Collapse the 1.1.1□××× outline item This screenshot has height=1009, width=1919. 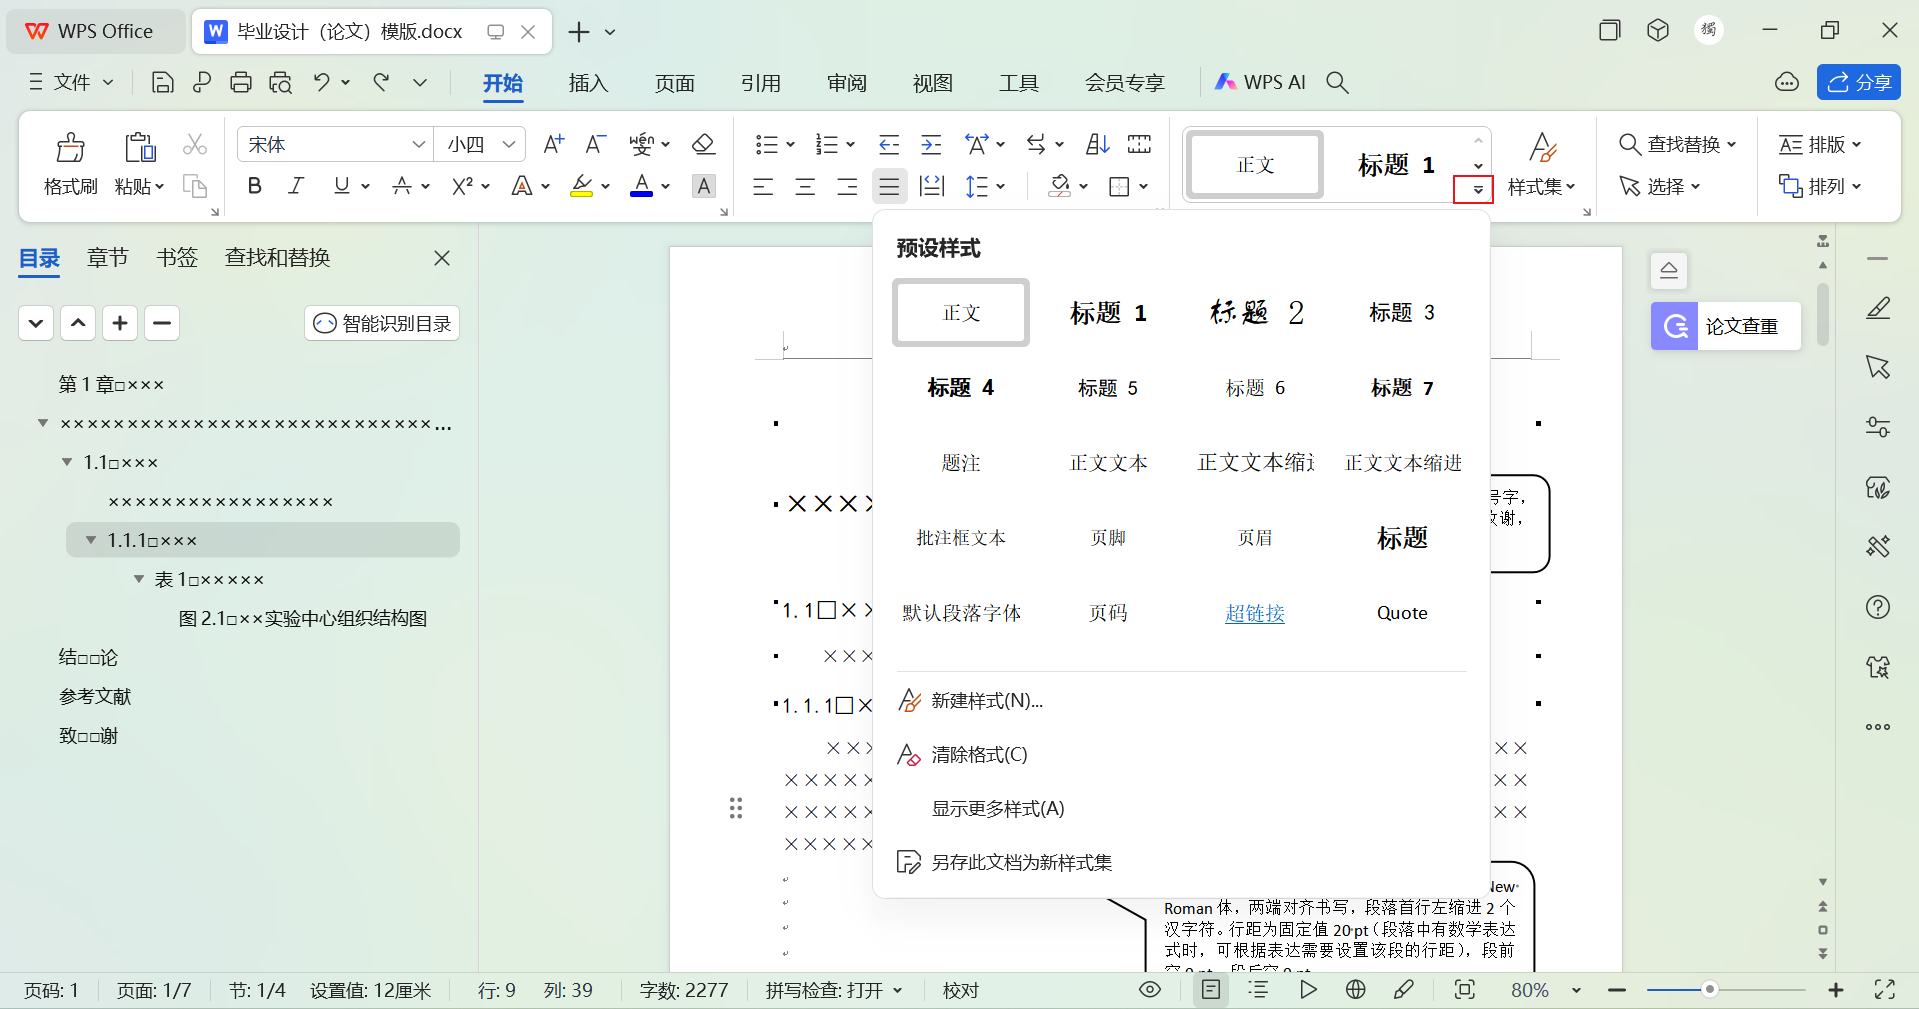91,540
